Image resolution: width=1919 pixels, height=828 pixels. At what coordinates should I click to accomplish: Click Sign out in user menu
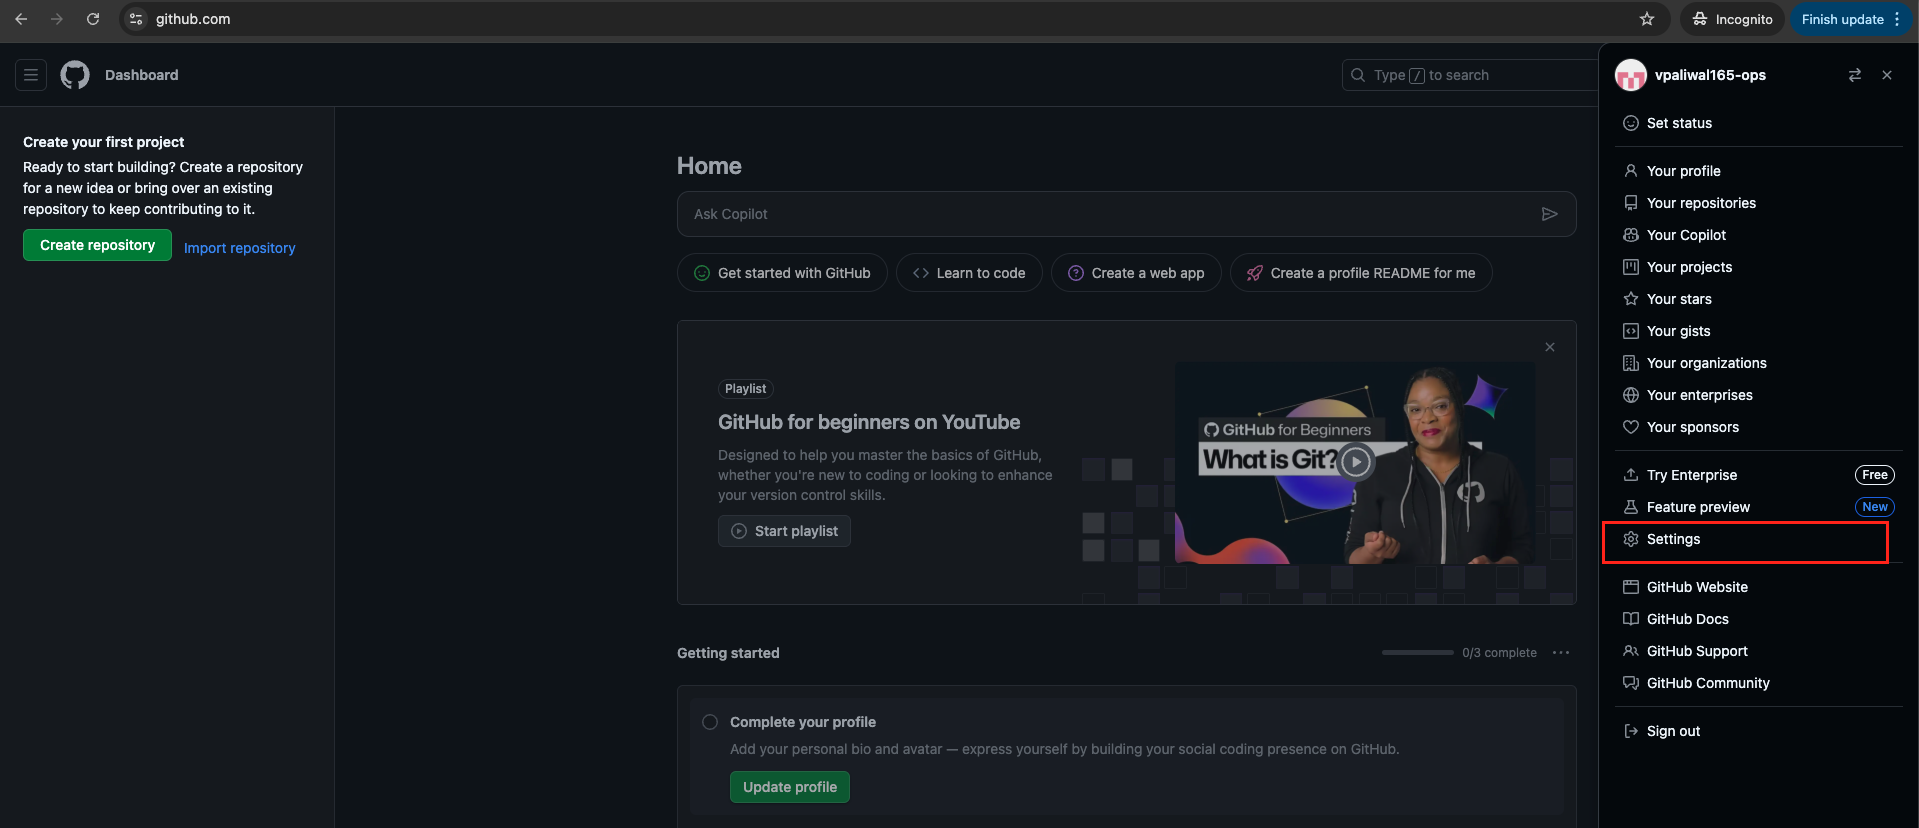tap(1673, 731)
